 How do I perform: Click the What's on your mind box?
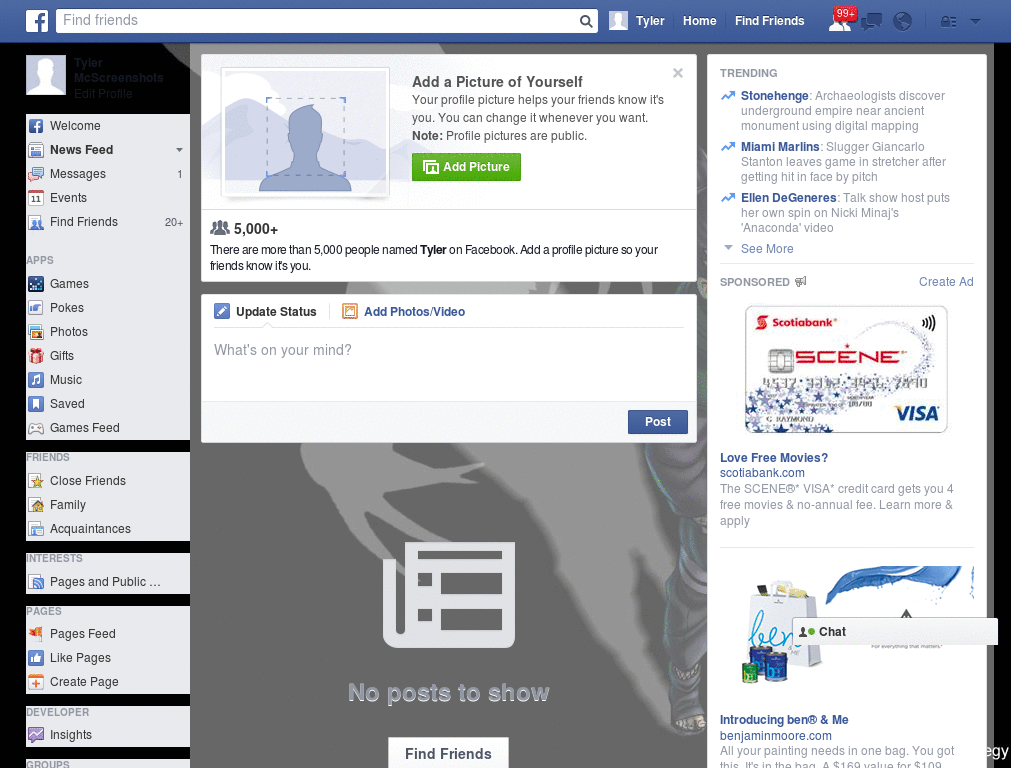tap(449, 364)
